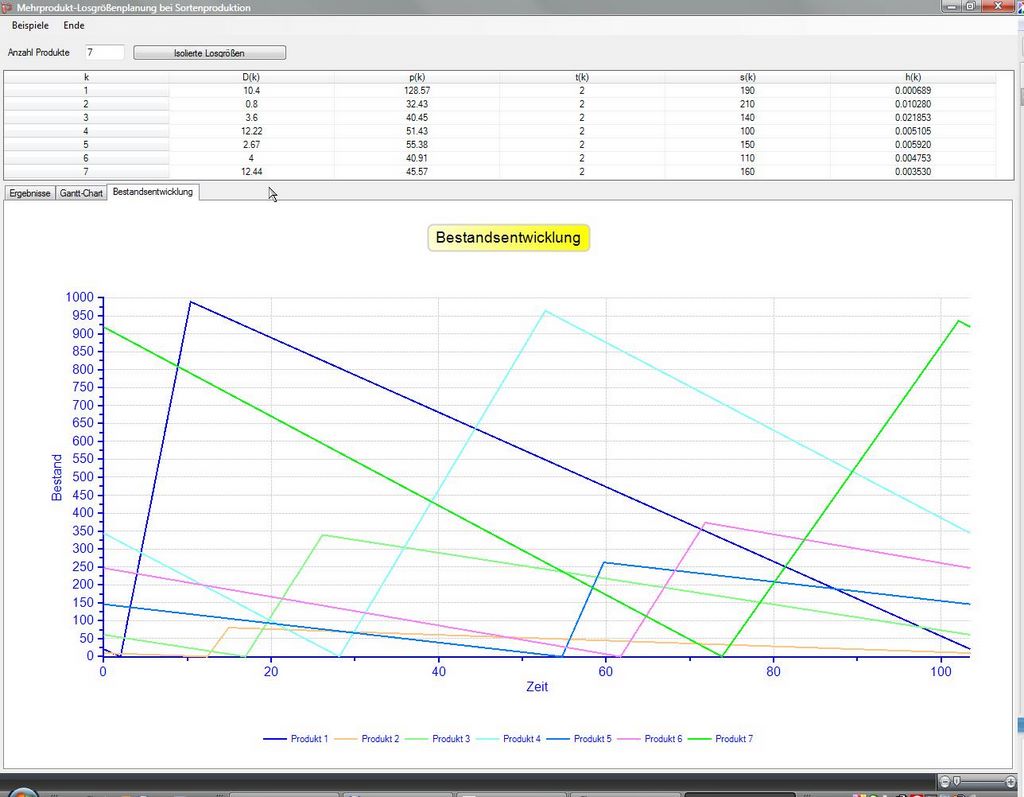
Task: Click the Isolierte Losgrößen button
Action: 210,53
